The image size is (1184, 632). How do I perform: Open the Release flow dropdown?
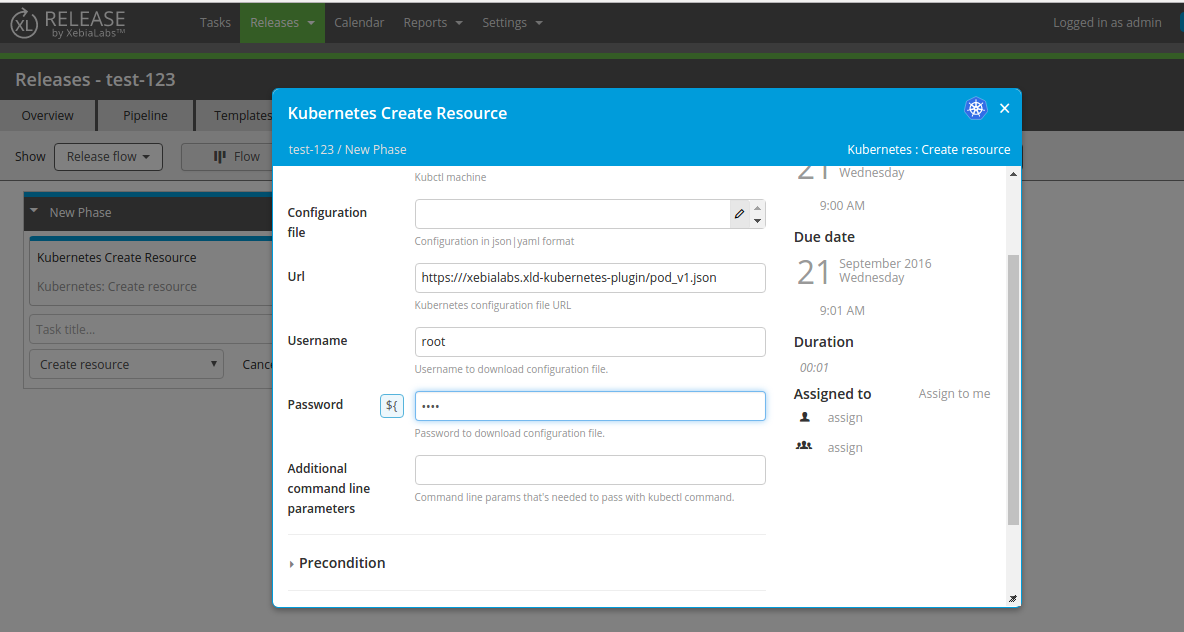(108, 157)
